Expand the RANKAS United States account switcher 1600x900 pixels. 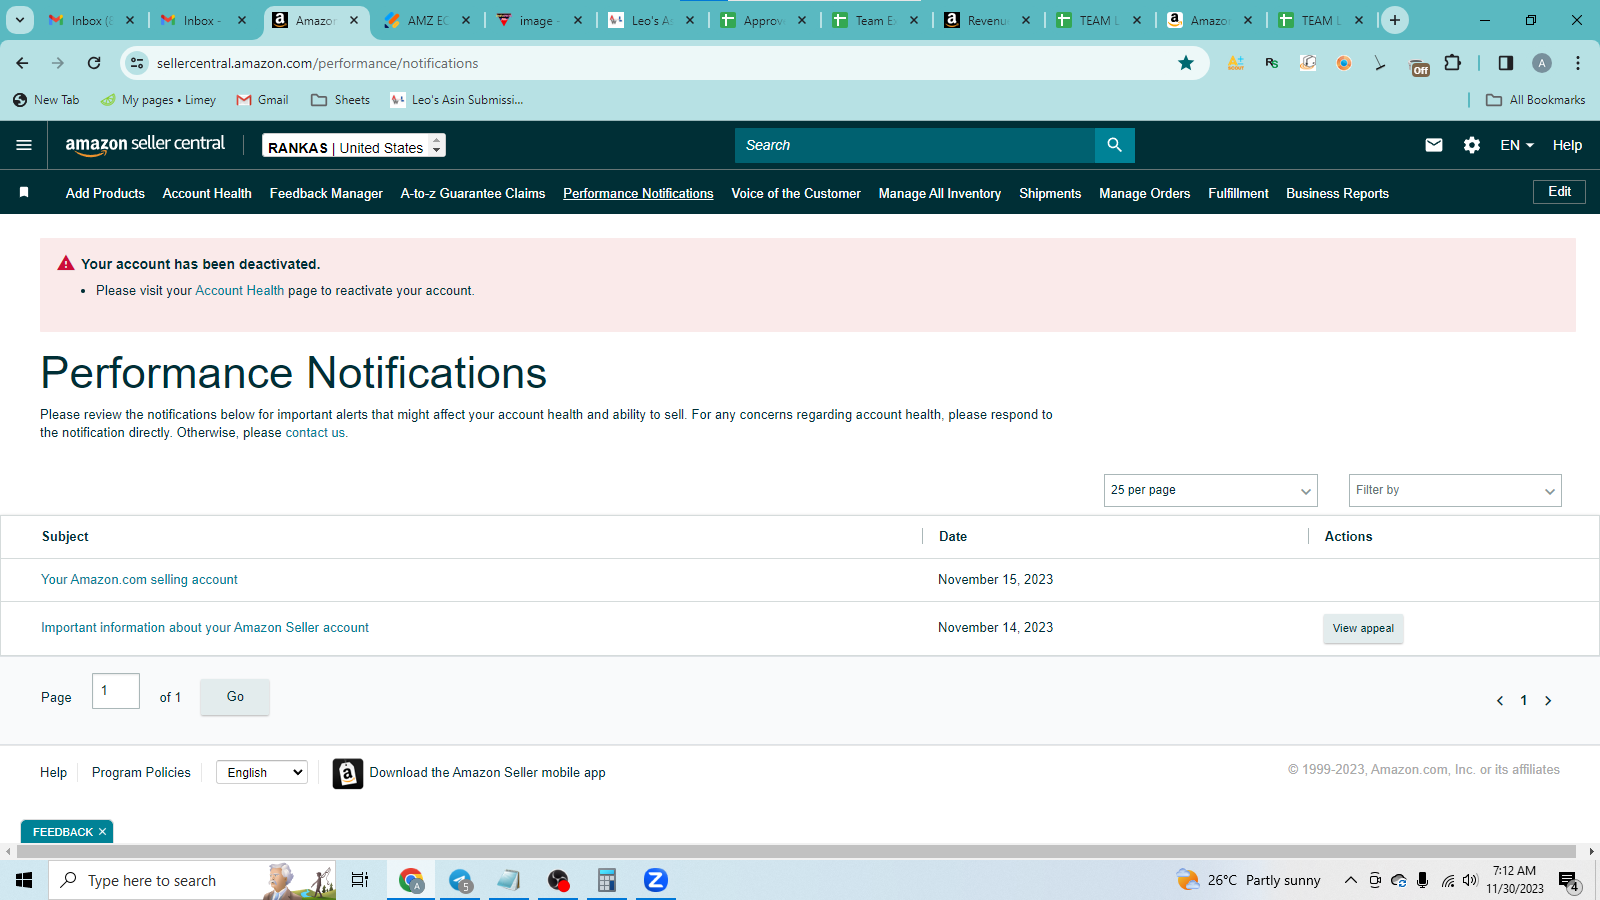[354, 146]
